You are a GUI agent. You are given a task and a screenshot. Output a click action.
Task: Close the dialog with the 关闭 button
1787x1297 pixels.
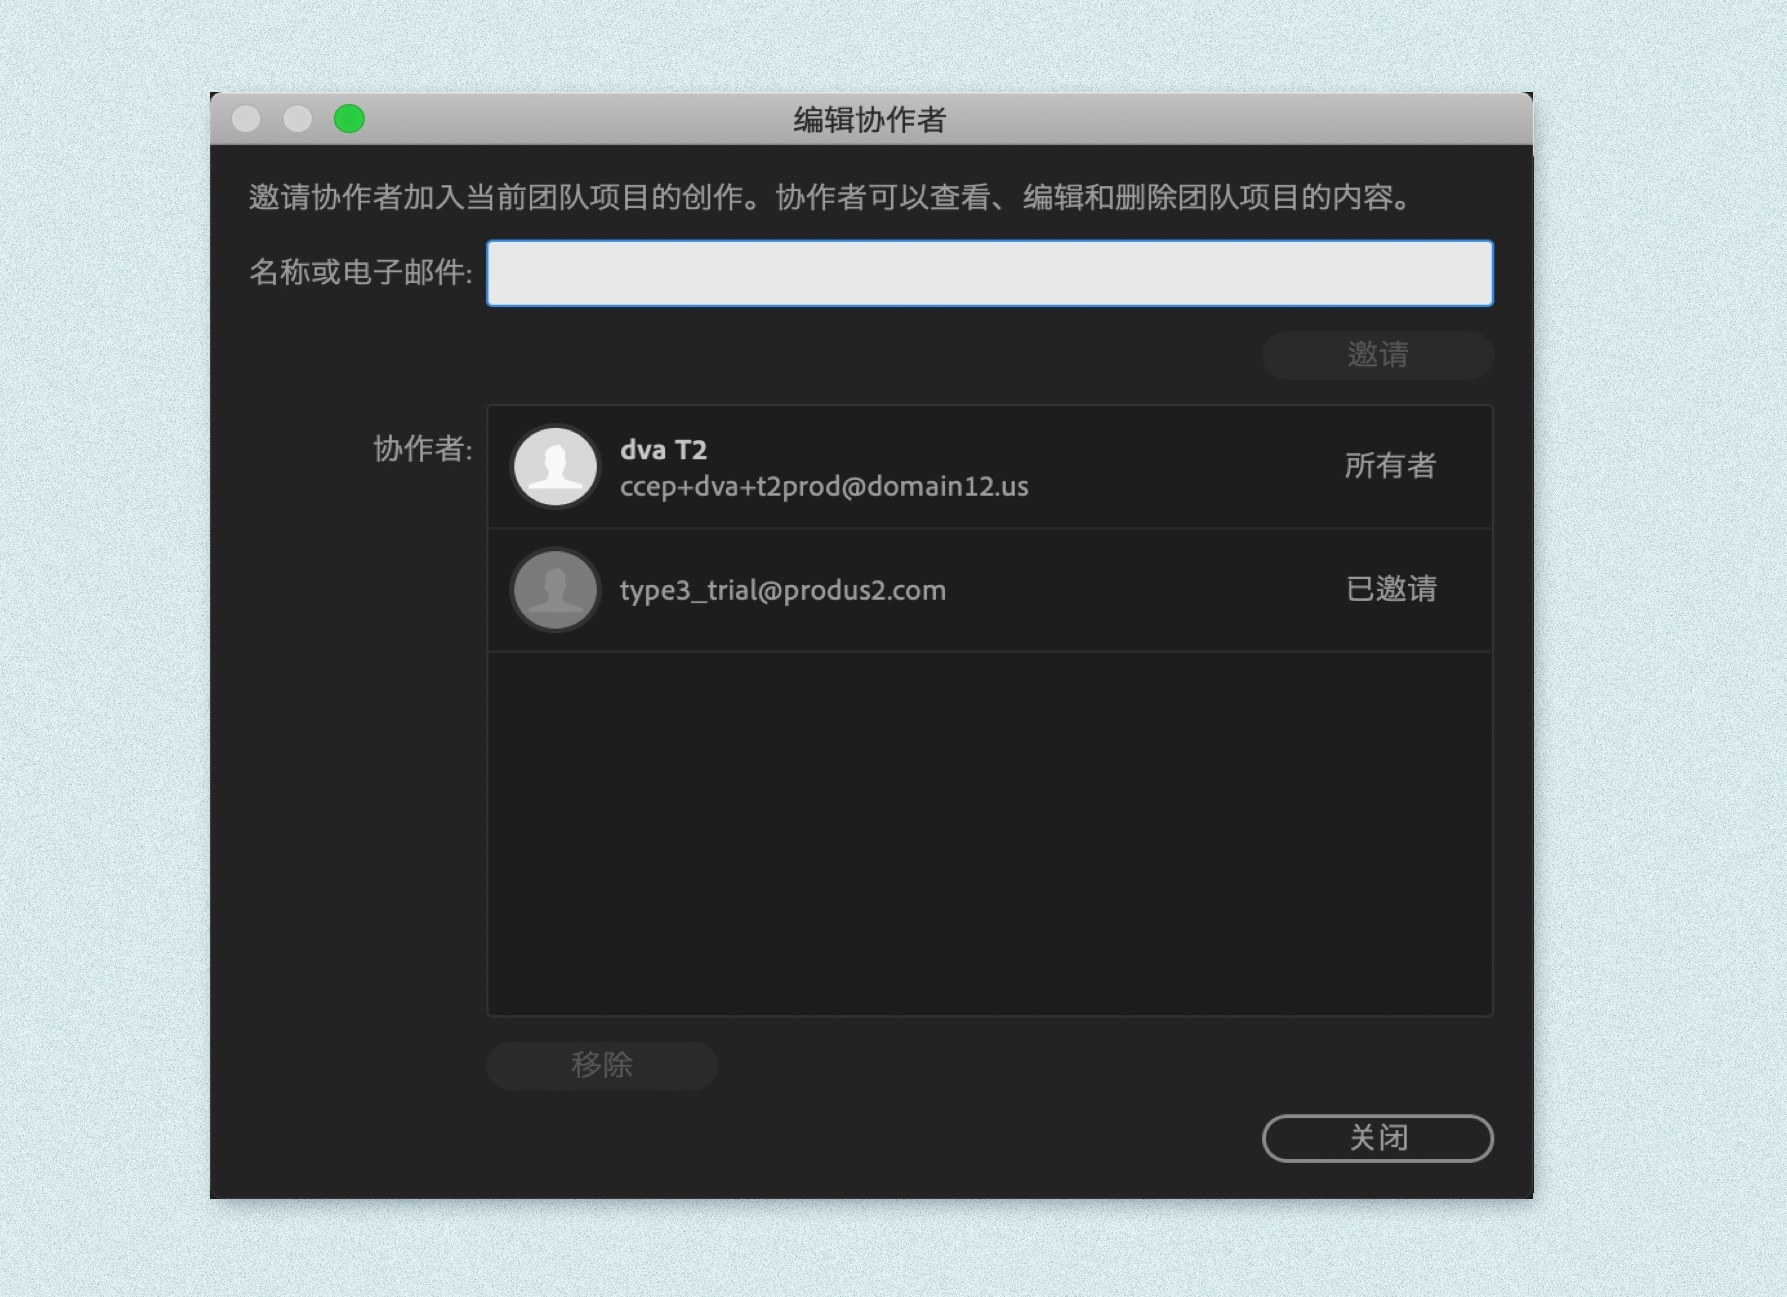point(1377,1138)
